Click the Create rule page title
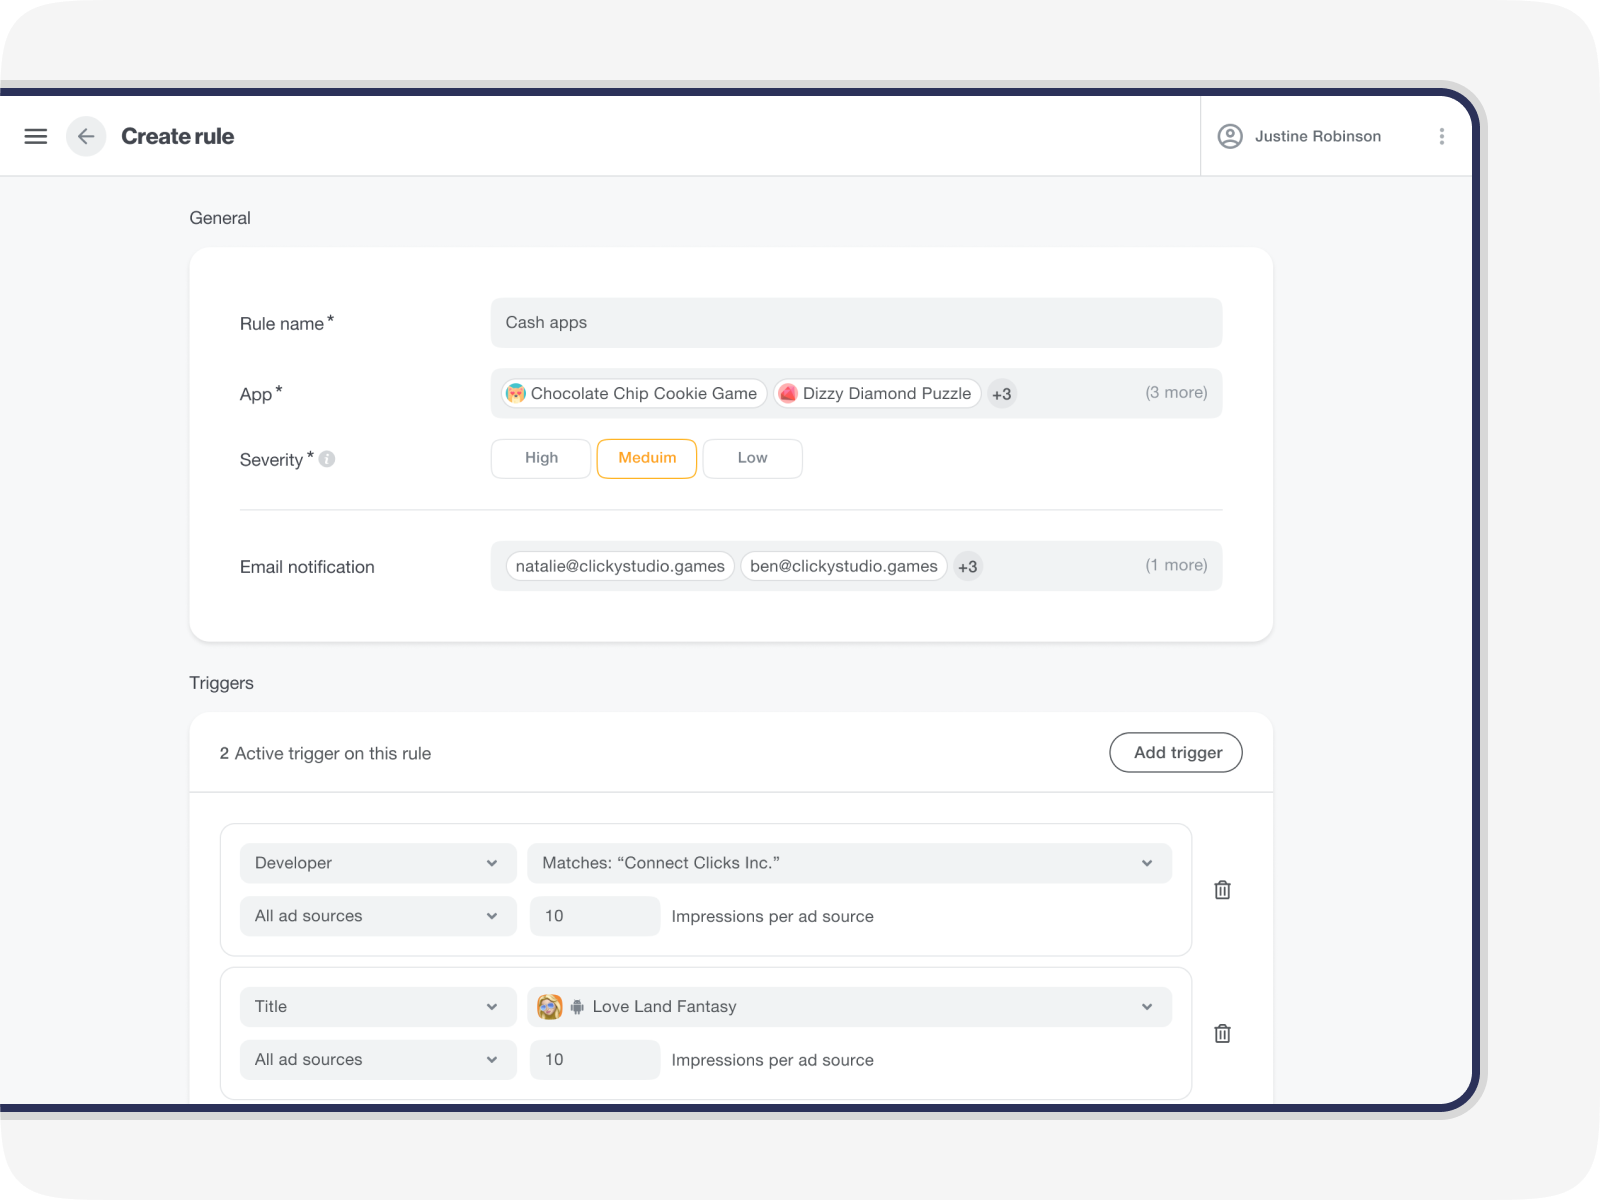1600x1200 pixels. pyautogui.click(x=177, y=136)
